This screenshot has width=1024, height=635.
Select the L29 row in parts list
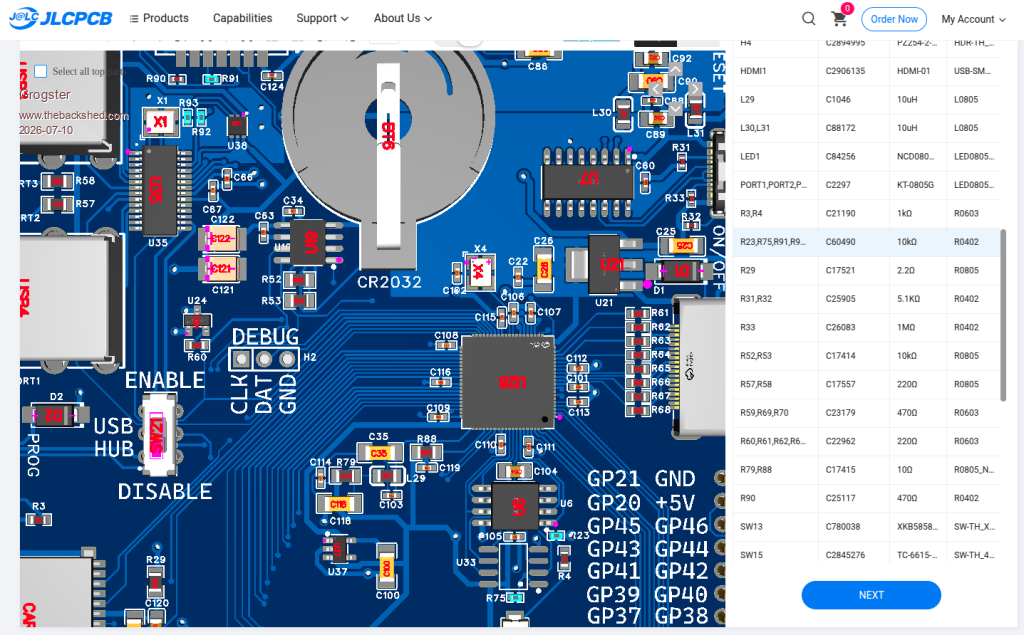tap(867, 99)
